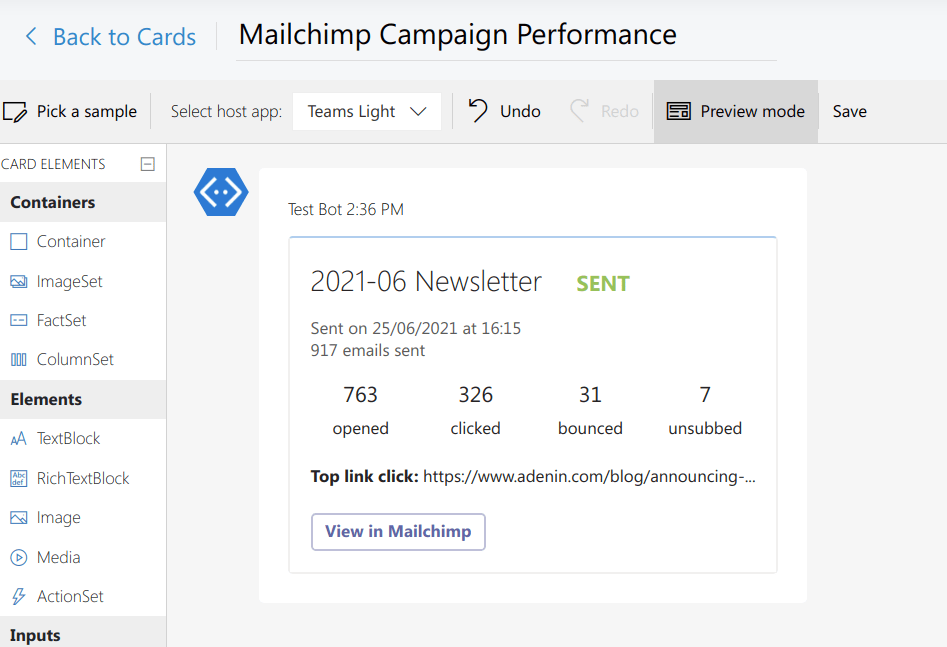Save the card
947x647 pixels.
pos(850,111)
